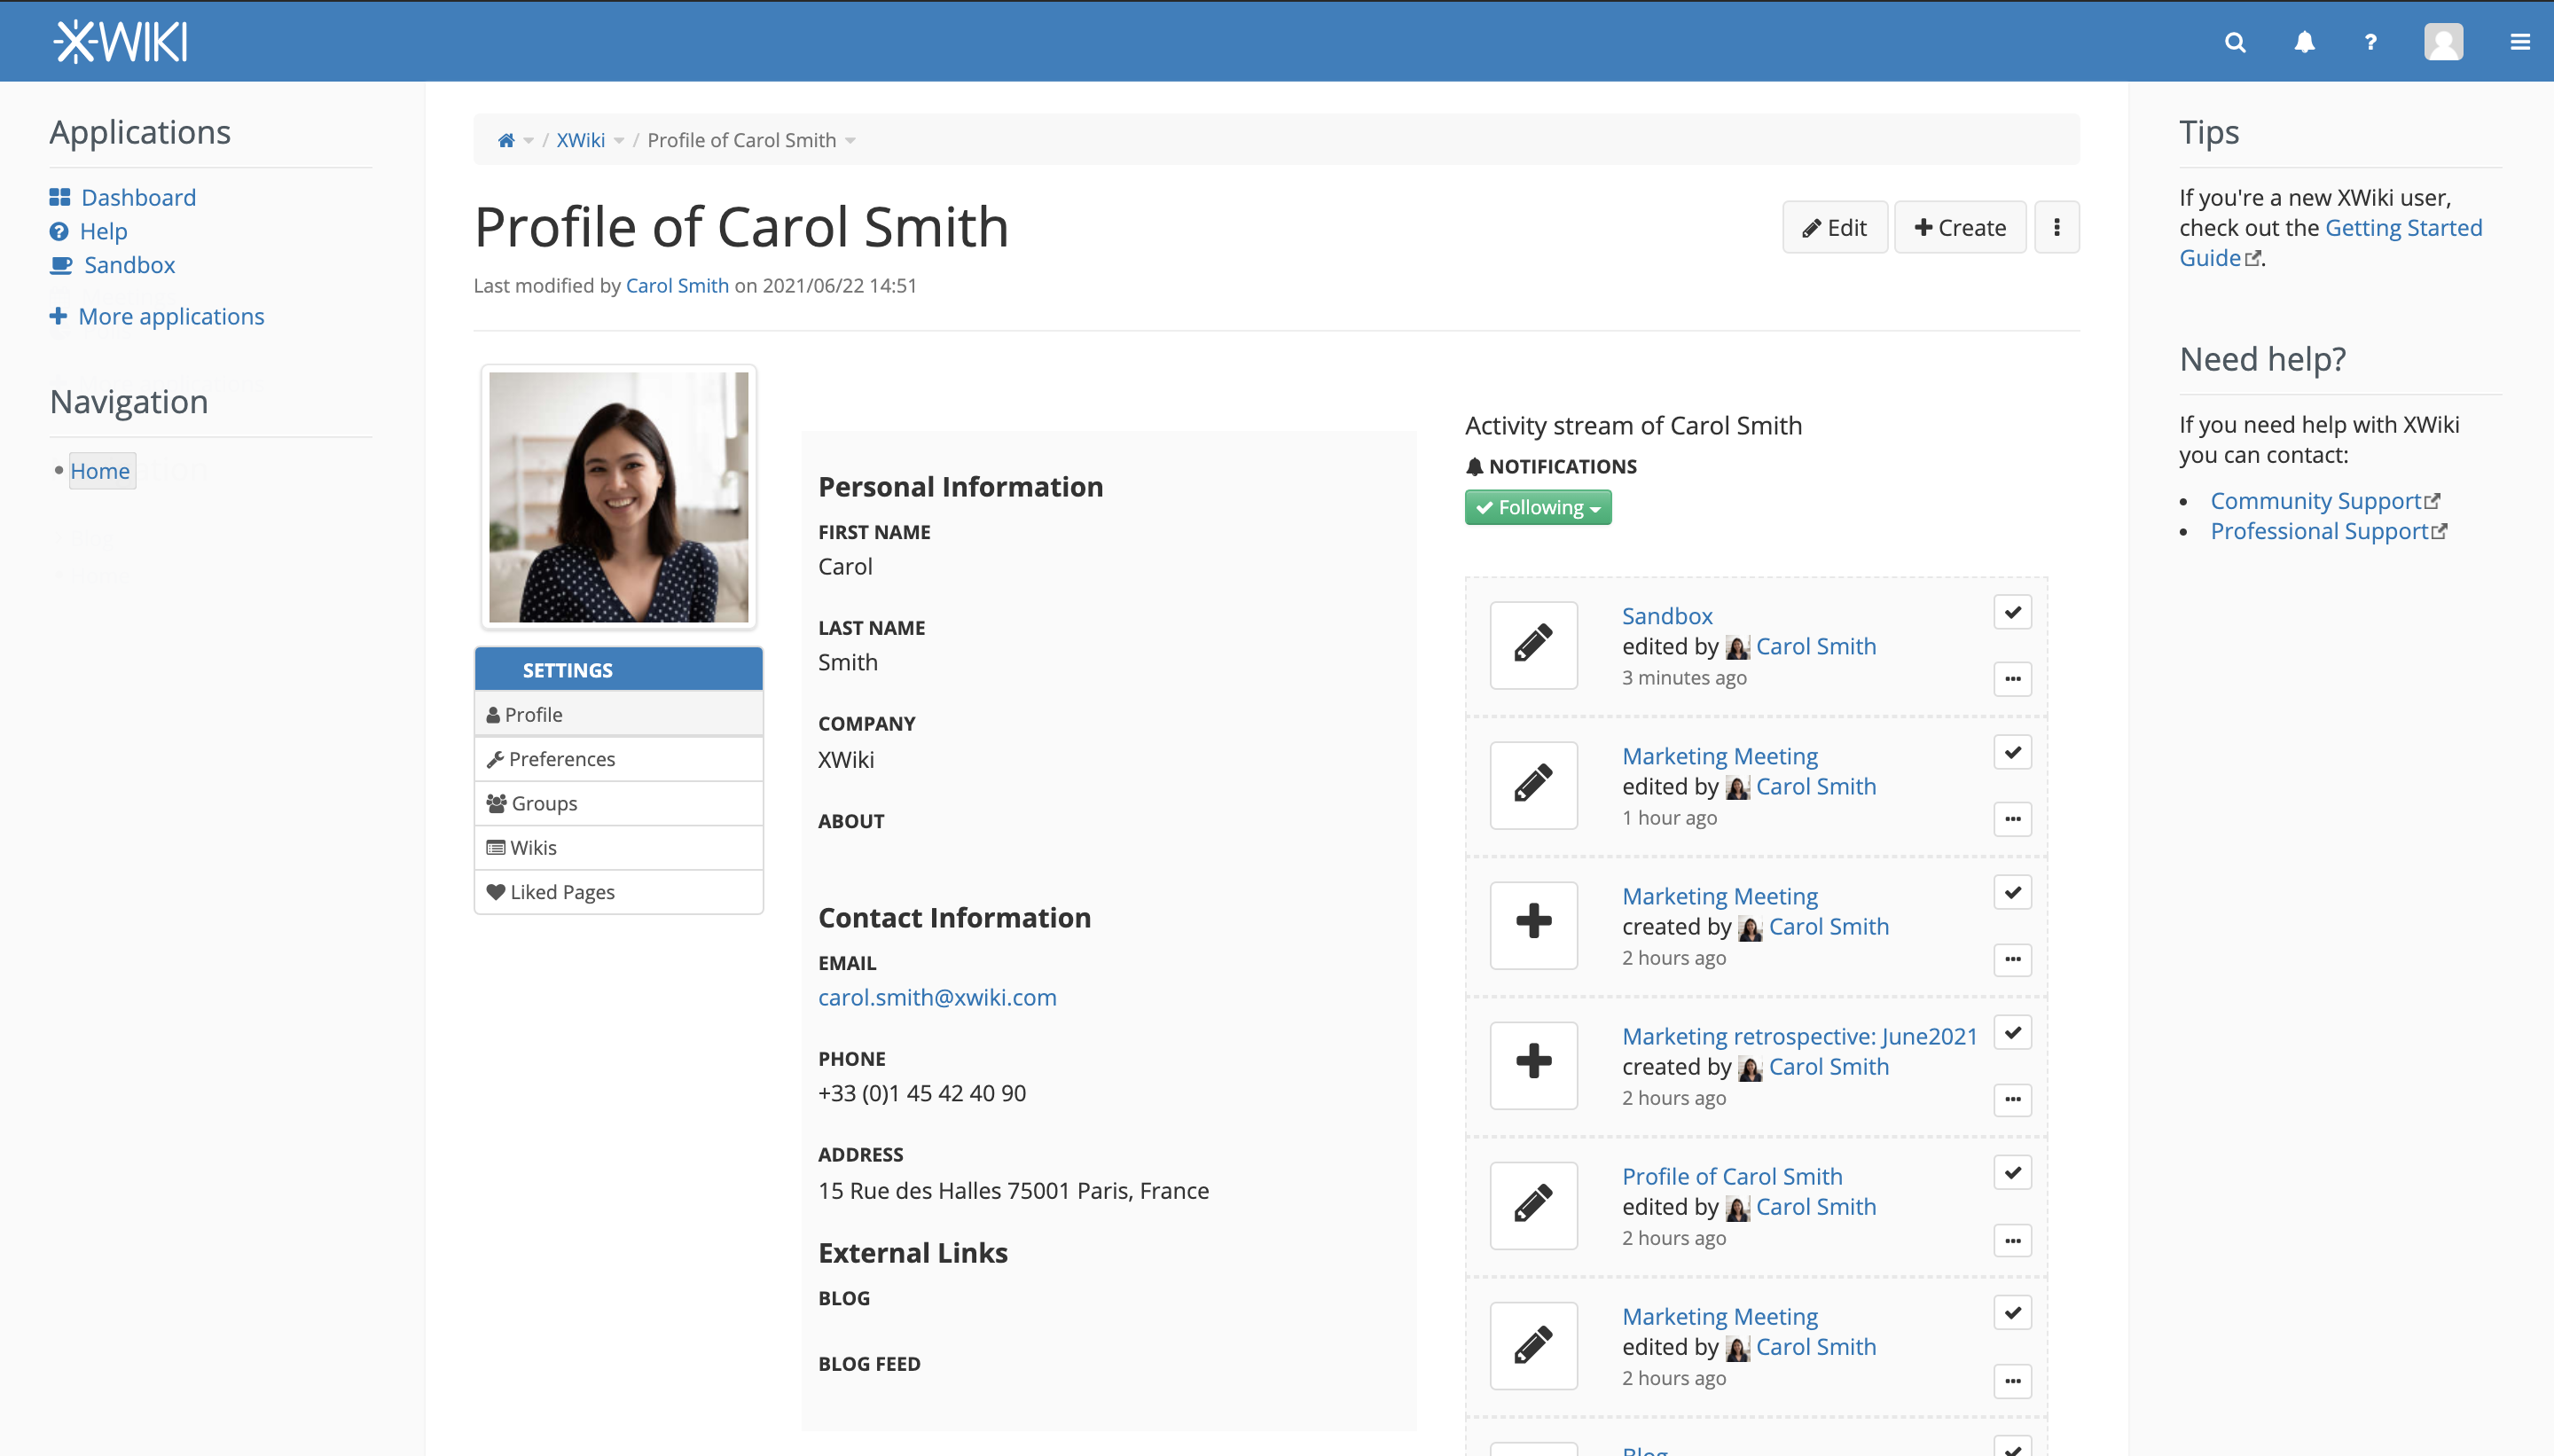
Task: Open the user avatar menu in the header
Action: pos(2443,42)
